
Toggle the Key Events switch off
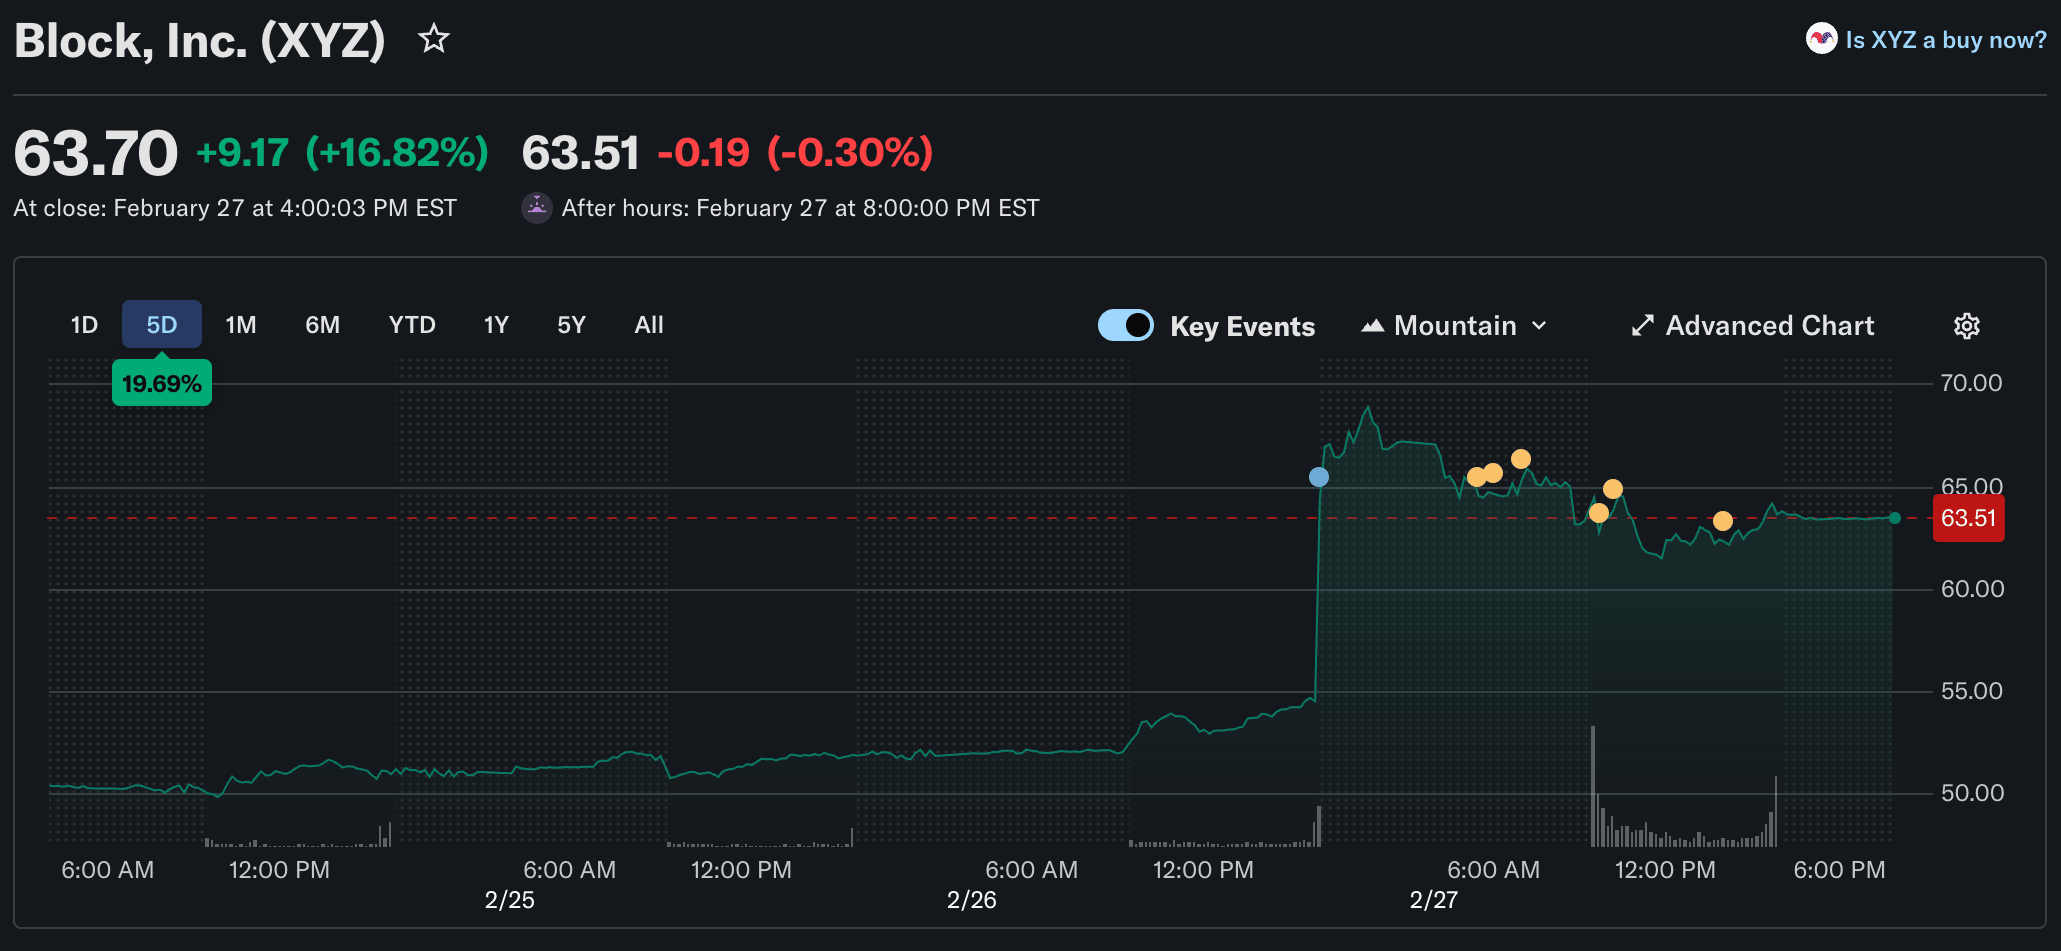[x=1126, y=326]
